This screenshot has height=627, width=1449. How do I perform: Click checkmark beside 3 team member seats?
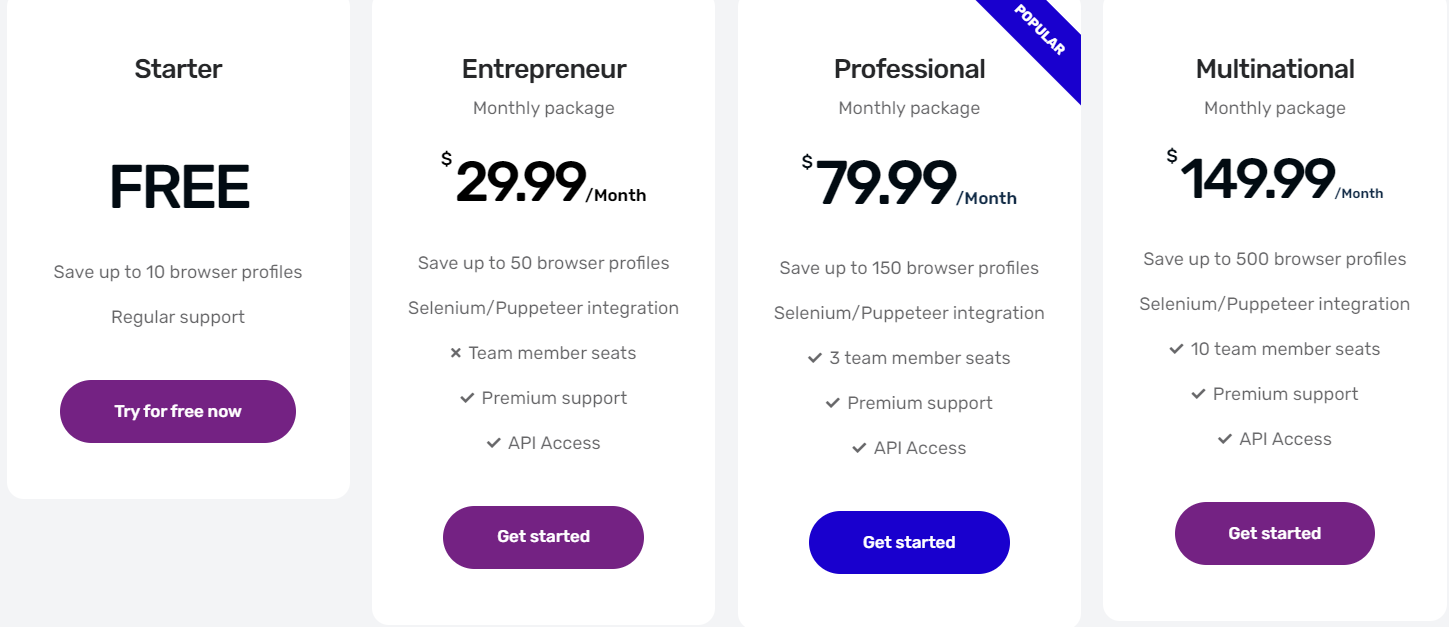coord(815,358)
